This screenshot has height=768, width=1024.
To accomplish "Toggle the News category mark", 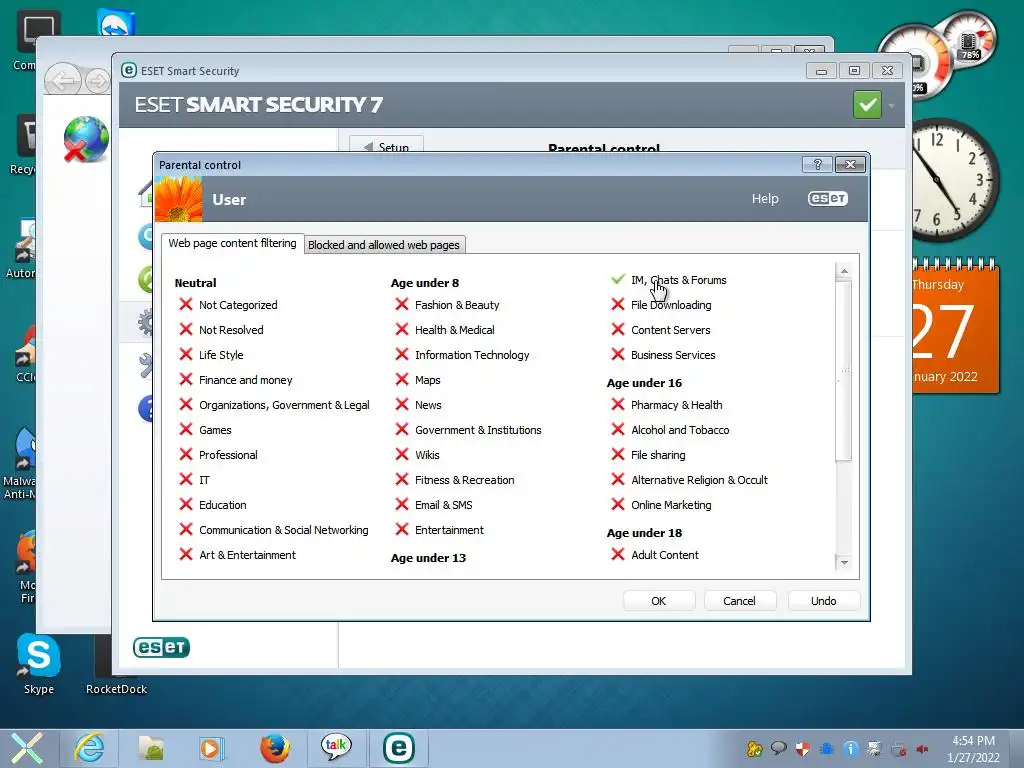I will pos(402,404).
